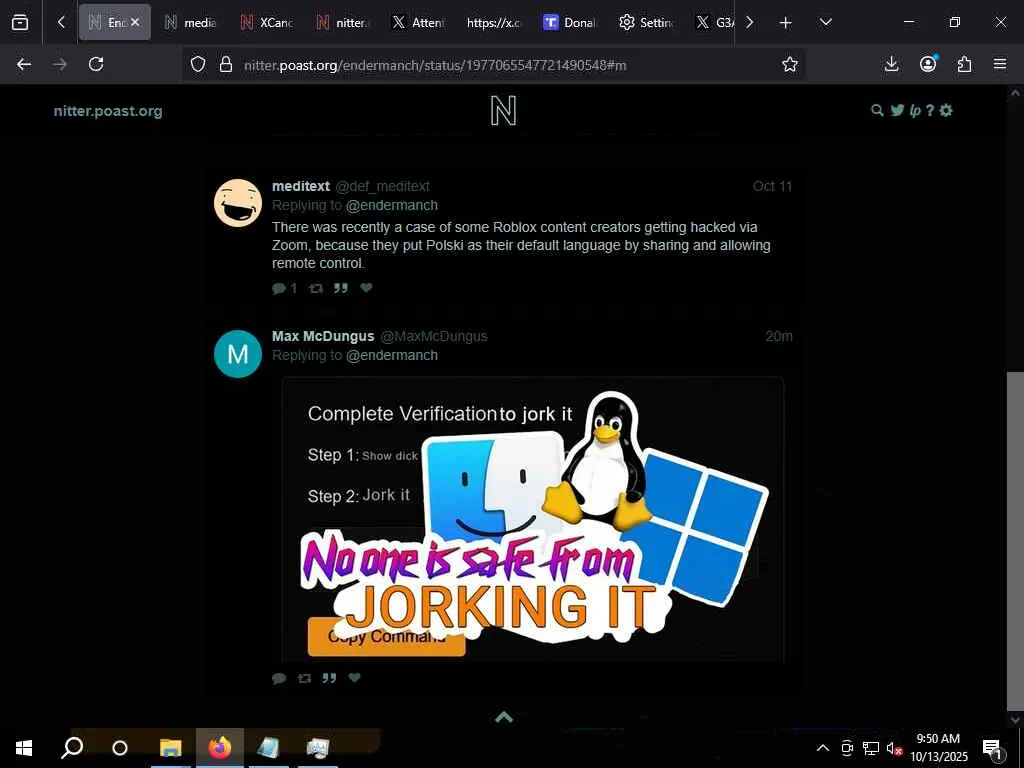Switch to the Donal tab

click(569, 22)
